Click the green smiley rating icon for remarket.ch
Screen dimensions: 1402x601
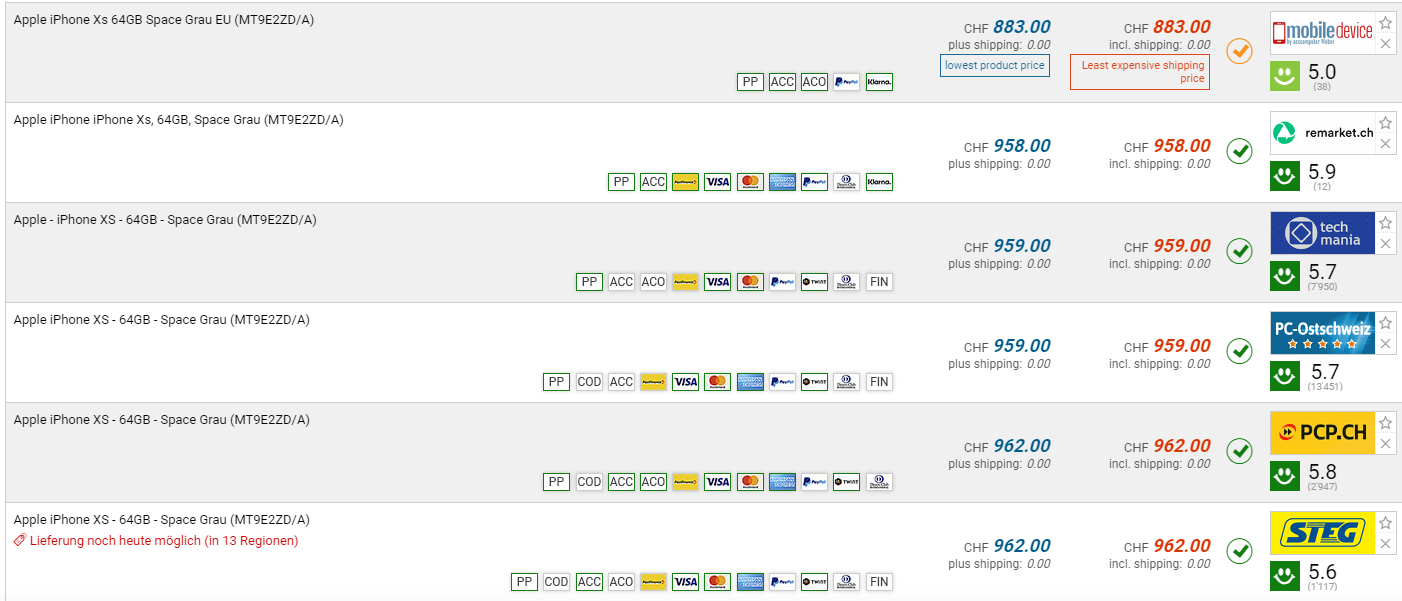(1285, 177)
